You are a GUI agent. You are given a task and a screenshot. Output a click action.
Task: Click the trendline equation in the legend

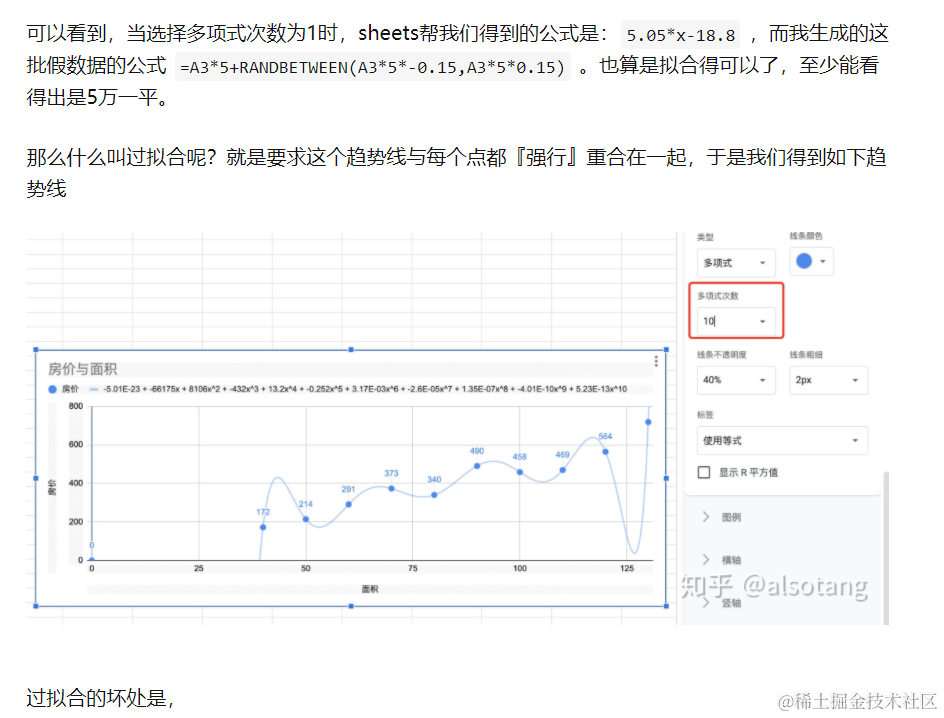point(365,389)
